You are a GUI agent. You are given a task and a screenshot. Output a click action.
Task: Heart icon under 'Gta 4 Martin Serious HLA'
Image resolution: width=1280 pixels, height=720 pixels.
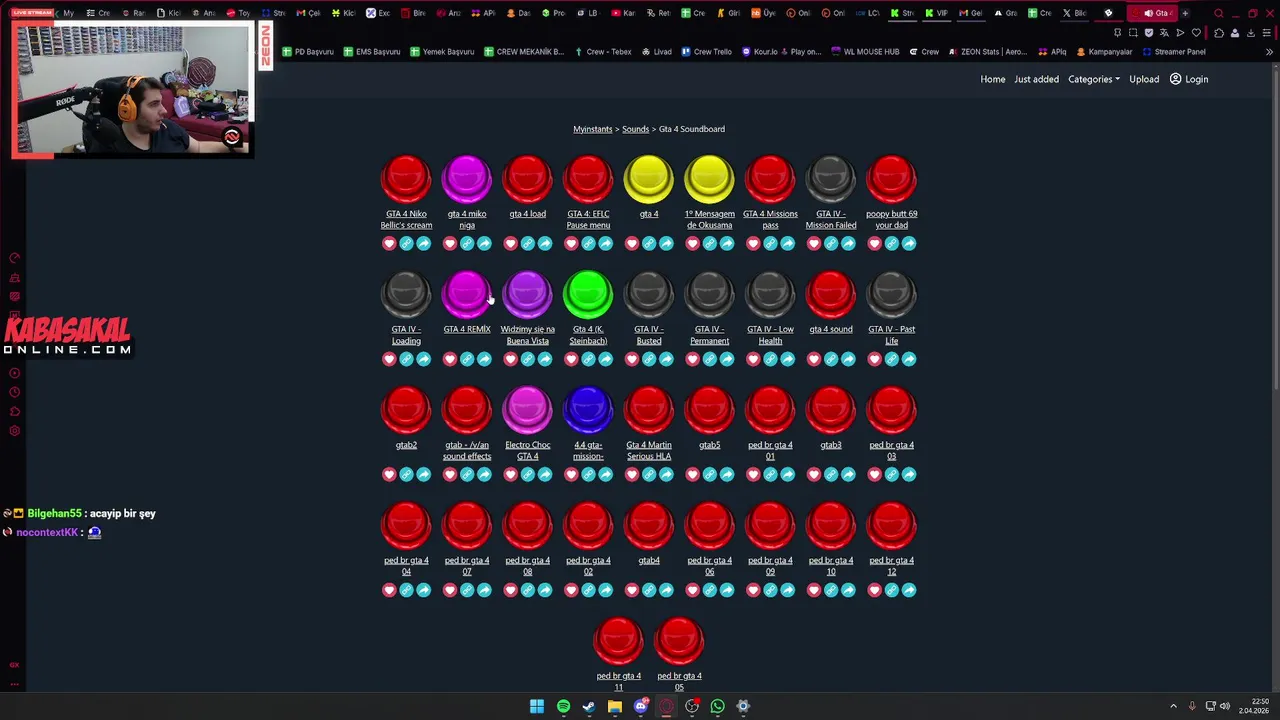tap(632, 475)
